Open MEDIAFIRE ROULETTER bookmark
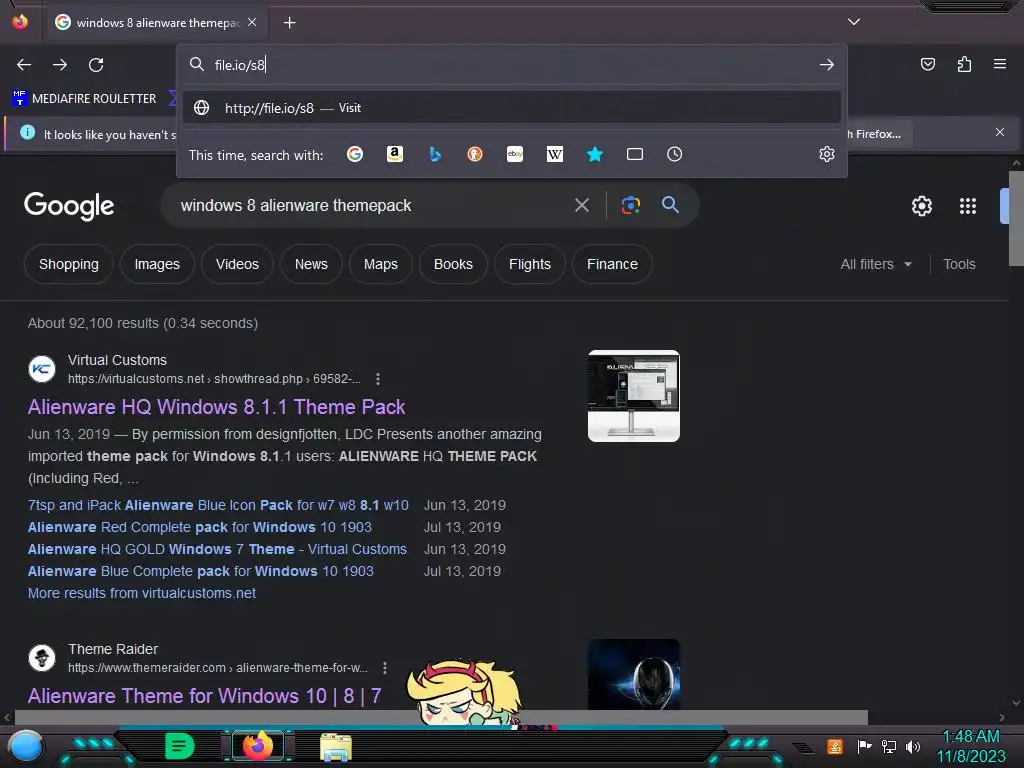This screenshot has height=768, width=1024. (84, 99)
